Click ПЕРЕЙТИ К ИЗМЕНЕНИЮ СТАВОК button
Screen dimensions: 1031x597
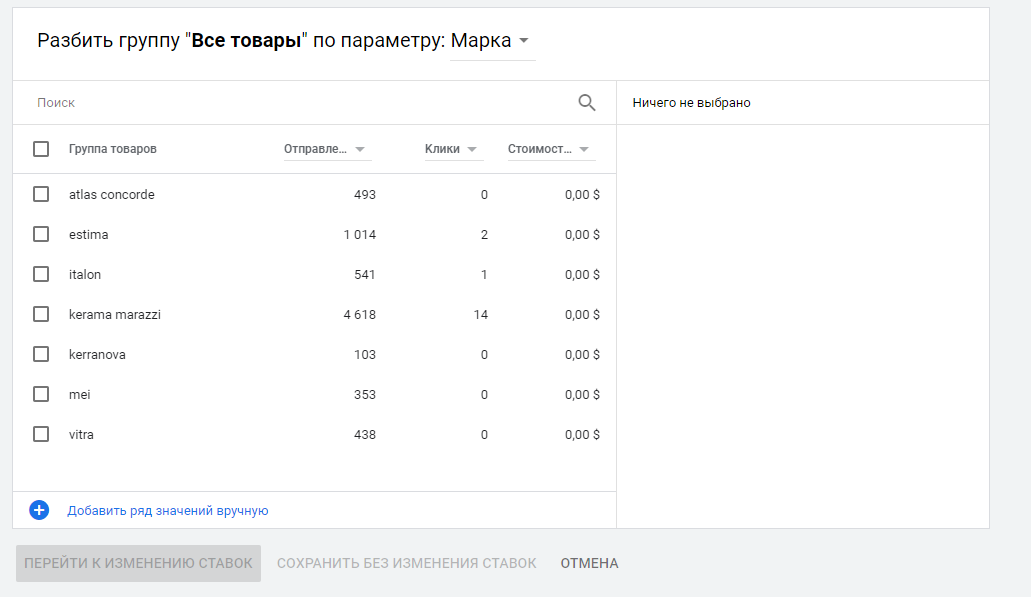click(x=138, y=563)
